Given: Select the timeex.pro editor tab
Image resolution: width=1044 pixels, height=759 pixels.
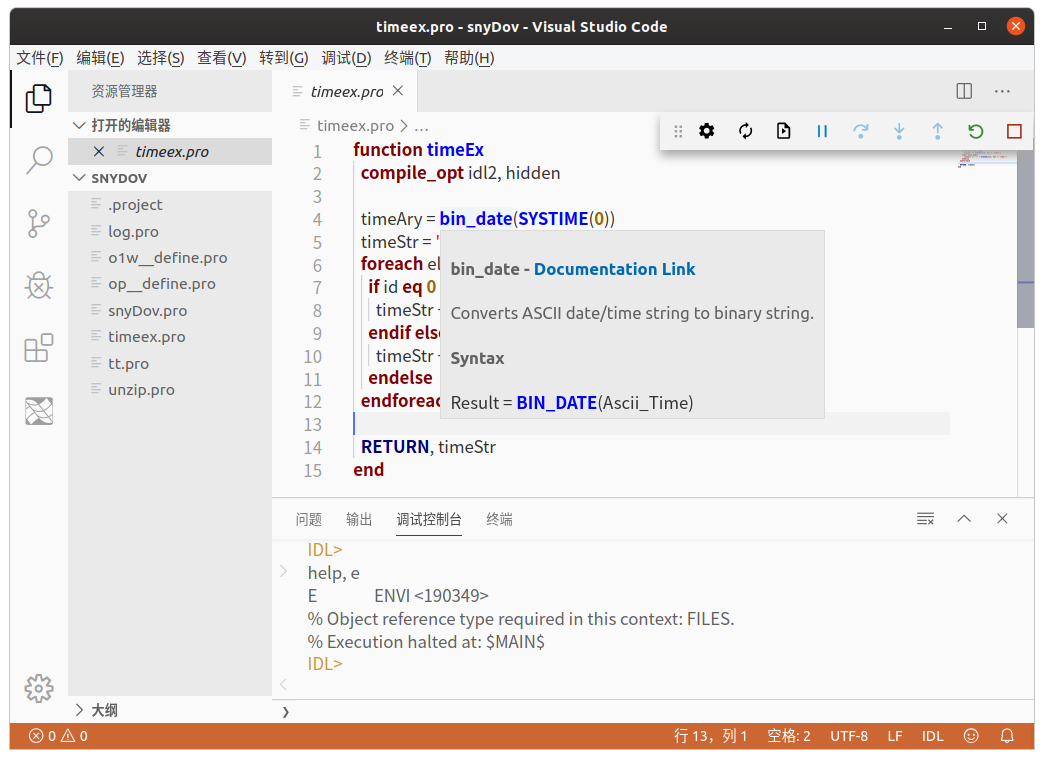Looking at the screenshot, I should 346,92.
